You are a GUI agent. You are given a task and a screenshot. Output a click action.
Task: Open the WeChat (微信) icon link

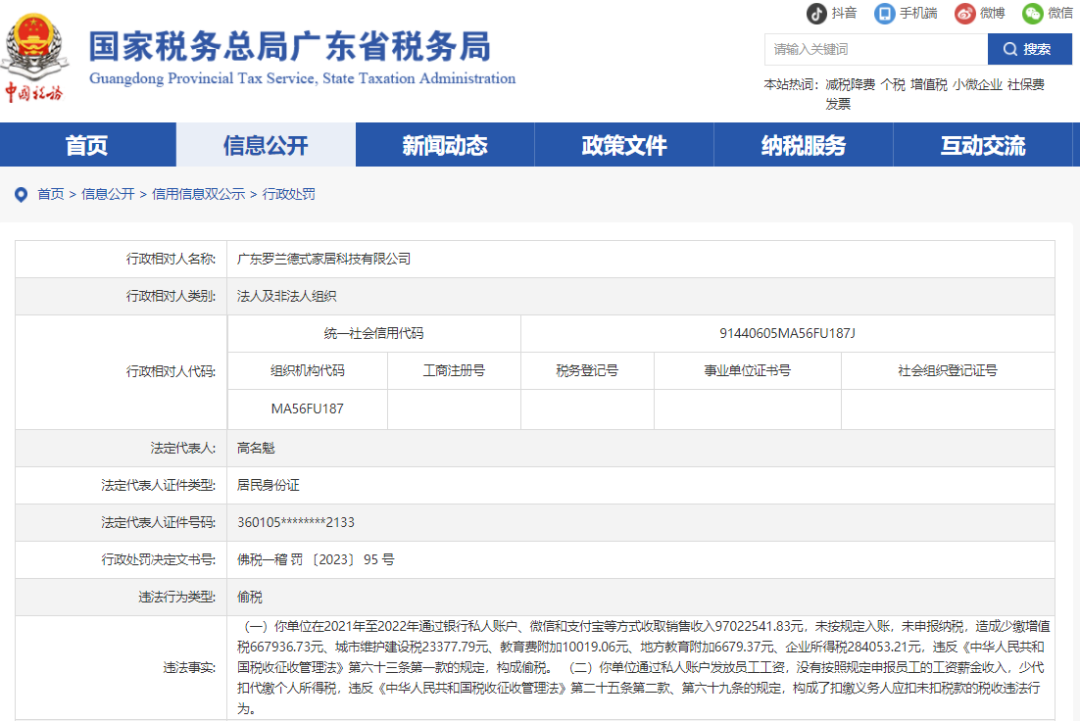tap(1032, 13)
